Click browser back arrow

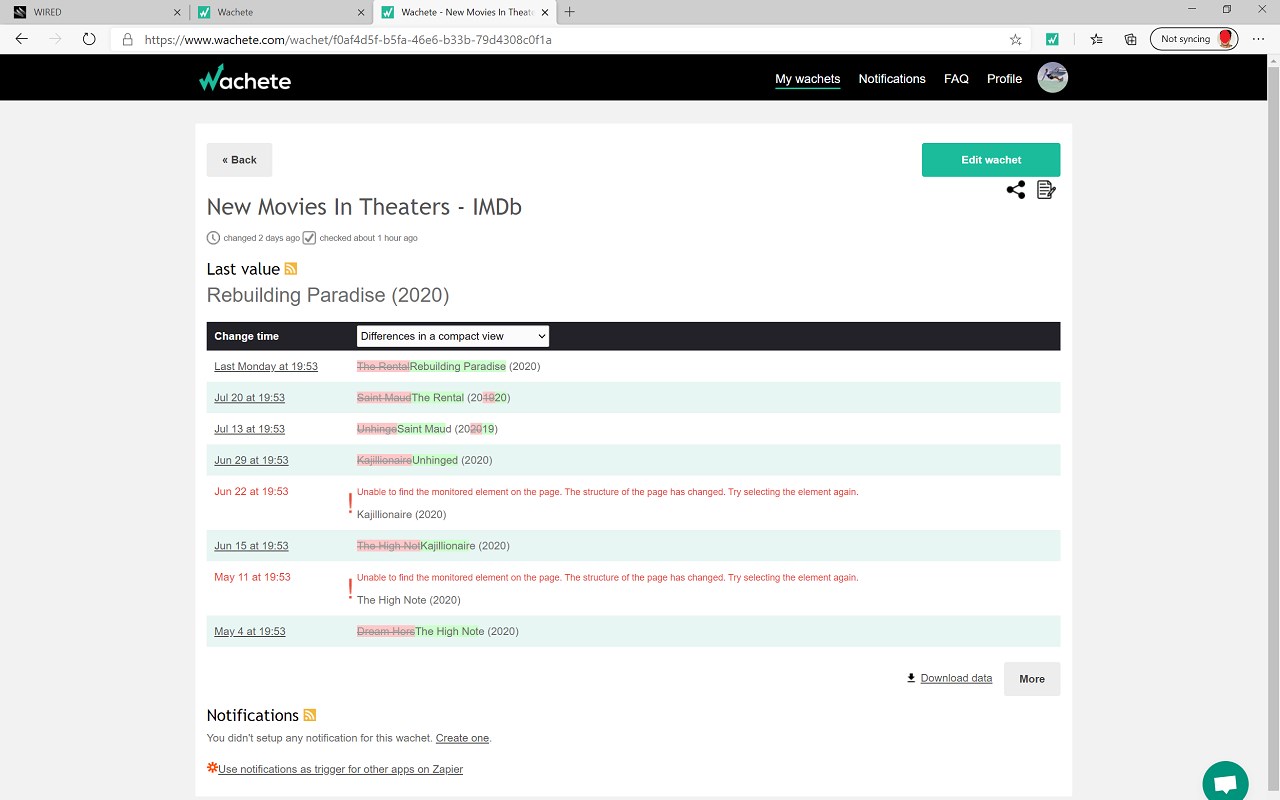(22, 39)
